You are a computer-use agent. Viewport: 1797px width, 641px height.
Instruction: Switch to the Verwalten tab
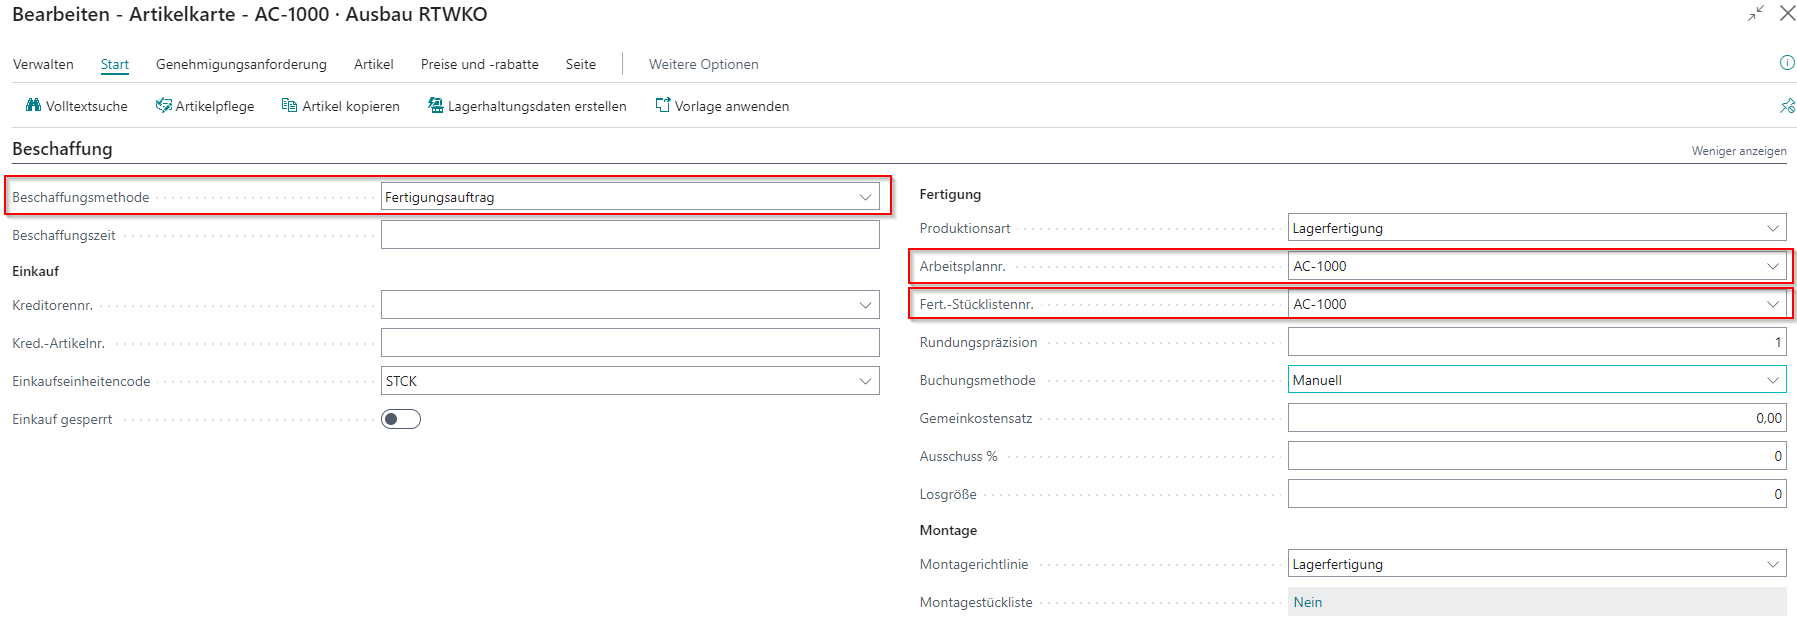43,64
